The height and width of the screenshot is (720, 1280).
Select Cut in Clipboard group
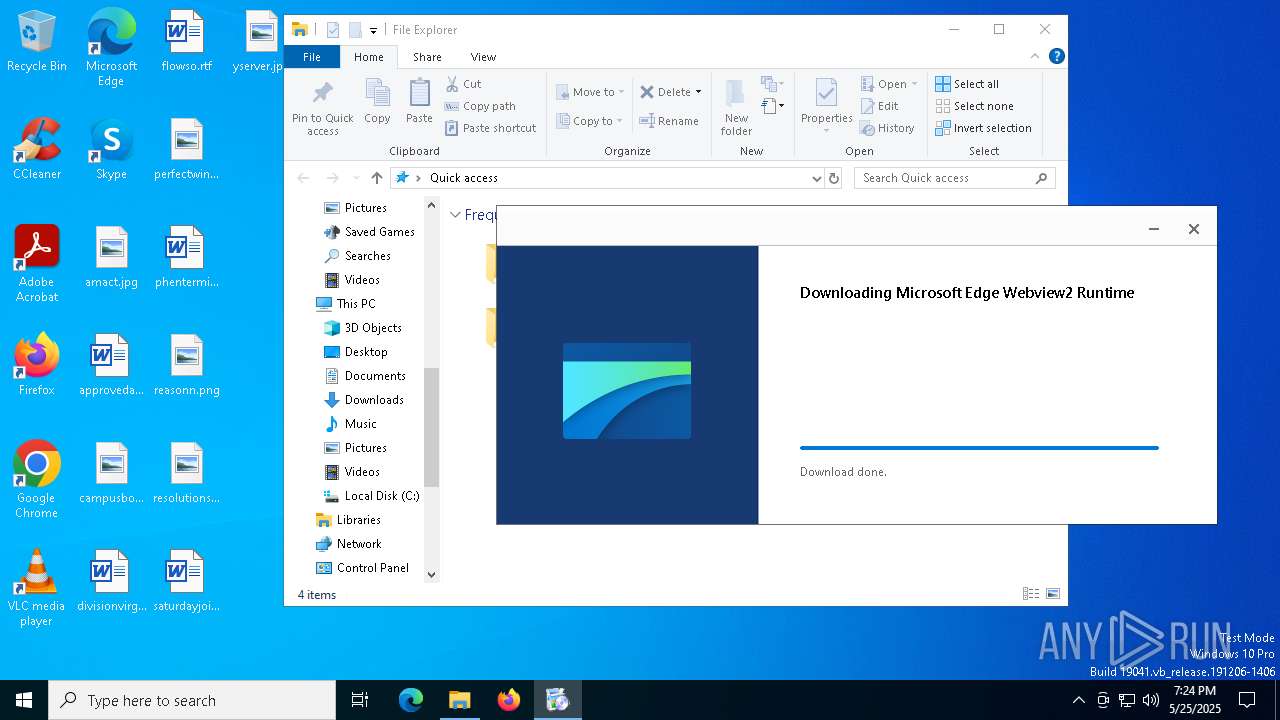pyautogui.click(x=463, y=84)
